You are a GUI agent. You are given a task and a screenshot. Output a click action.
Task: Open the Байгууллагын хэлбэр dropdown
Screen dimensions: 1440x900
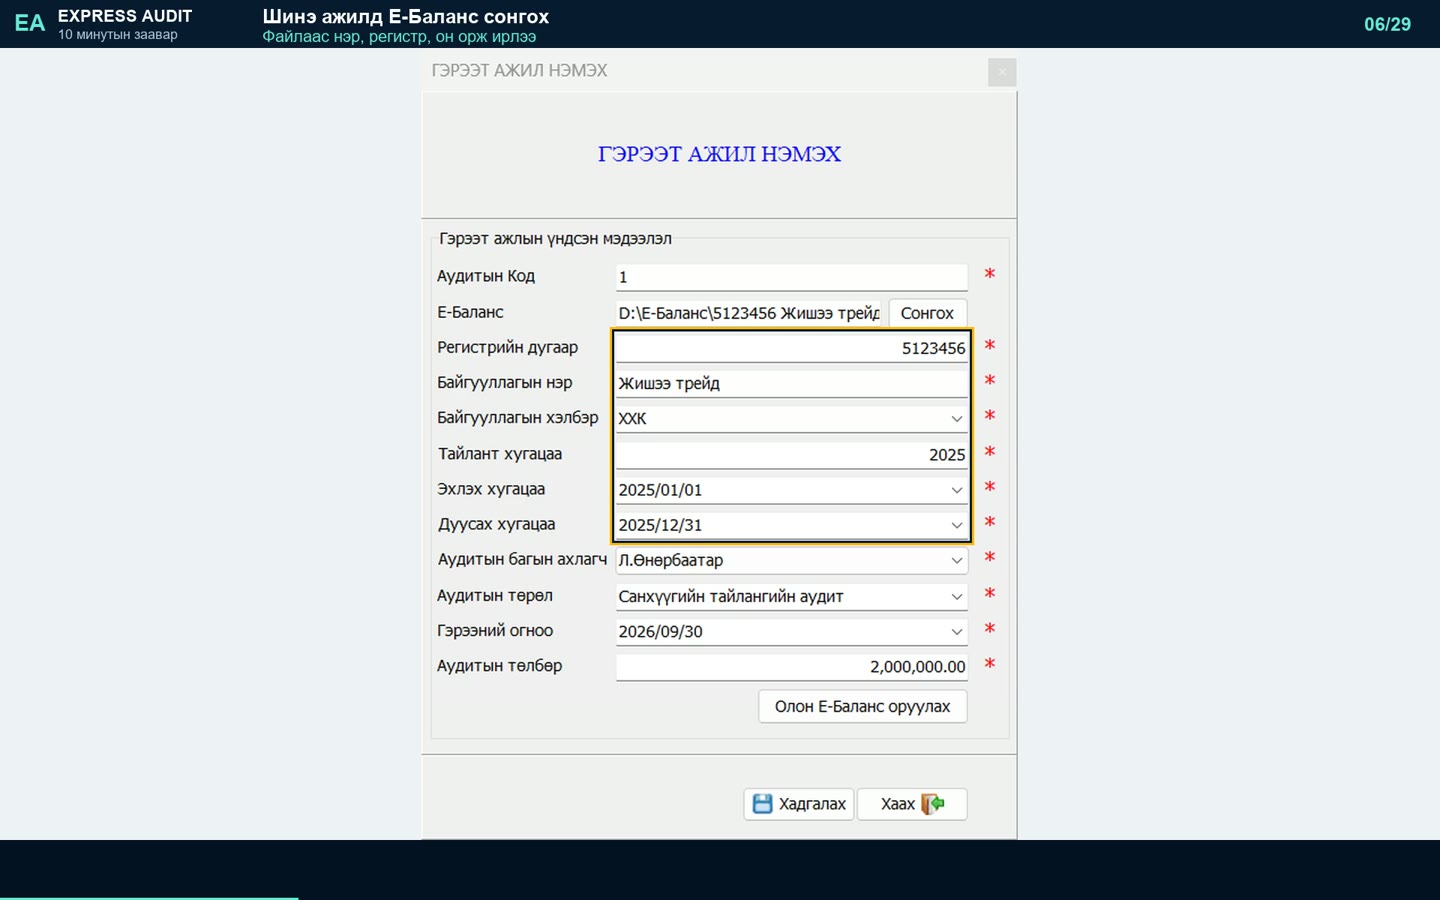tap(956, 419)
